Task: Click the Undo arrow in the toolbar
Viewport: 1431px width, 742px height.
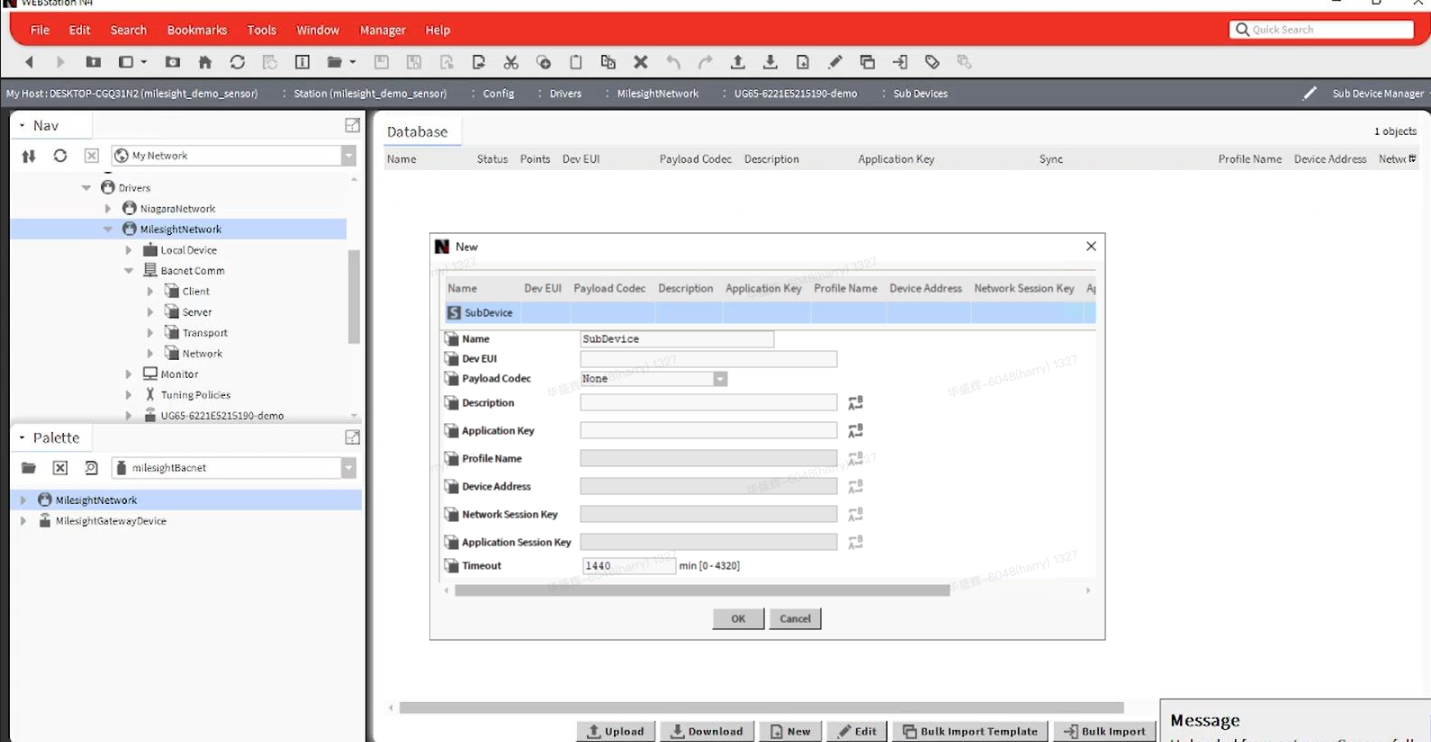Action: coord(673,62)
